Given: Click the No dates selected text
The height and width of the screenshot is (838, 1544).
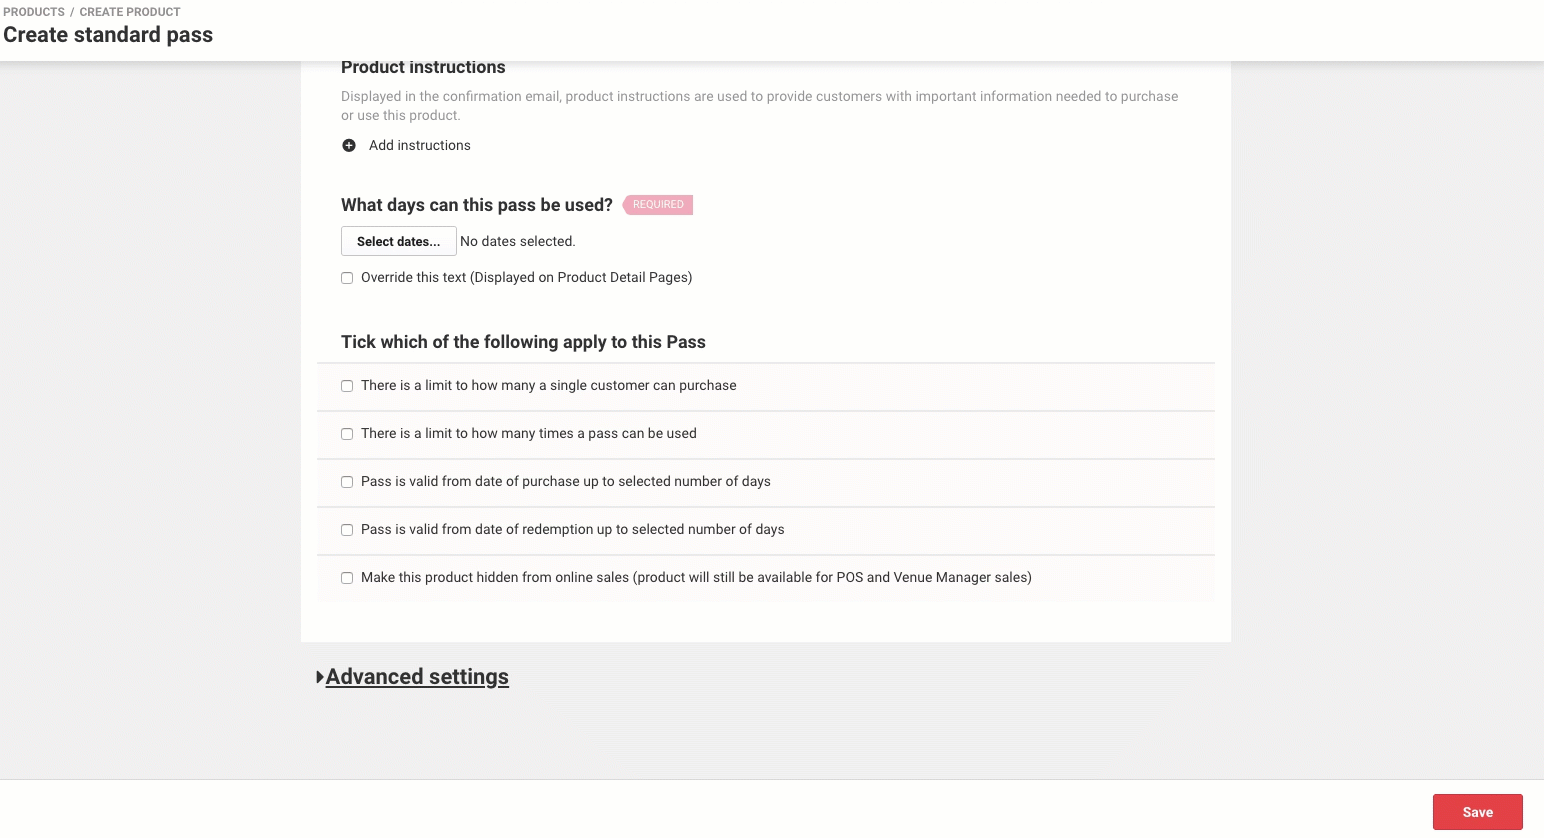Looking at the screenshot, I should [518, 241].
